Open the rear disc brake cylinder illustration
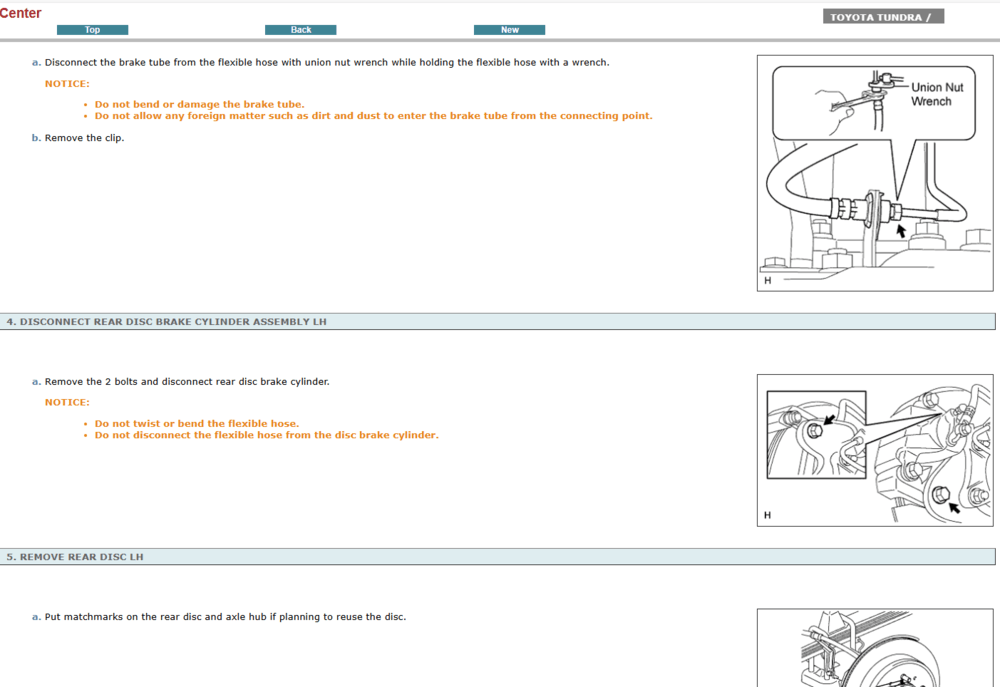Image resolution: width=1000 pixels, height=687 pixels. point(874,449)
